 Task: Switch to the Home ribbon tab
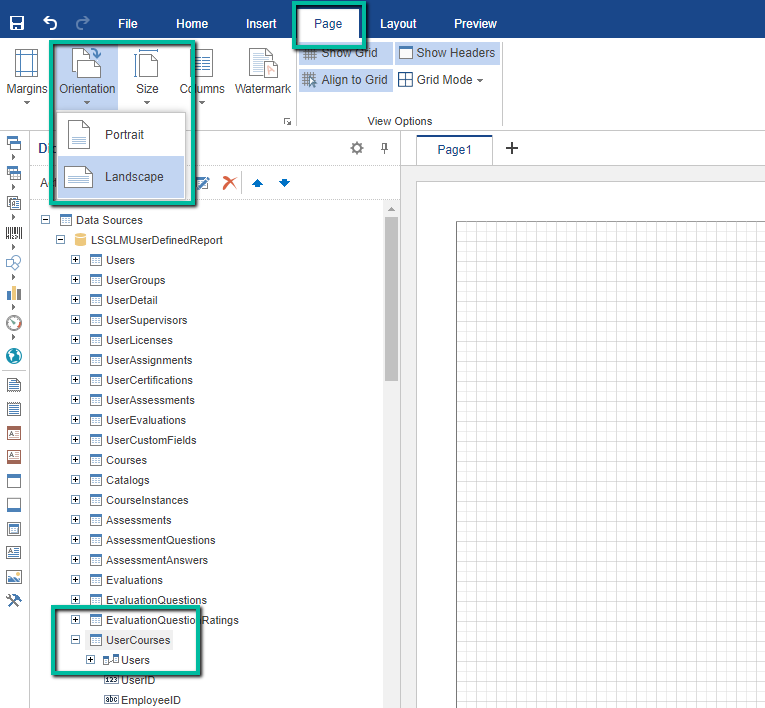pyautogui.click(x=192, y=23)
